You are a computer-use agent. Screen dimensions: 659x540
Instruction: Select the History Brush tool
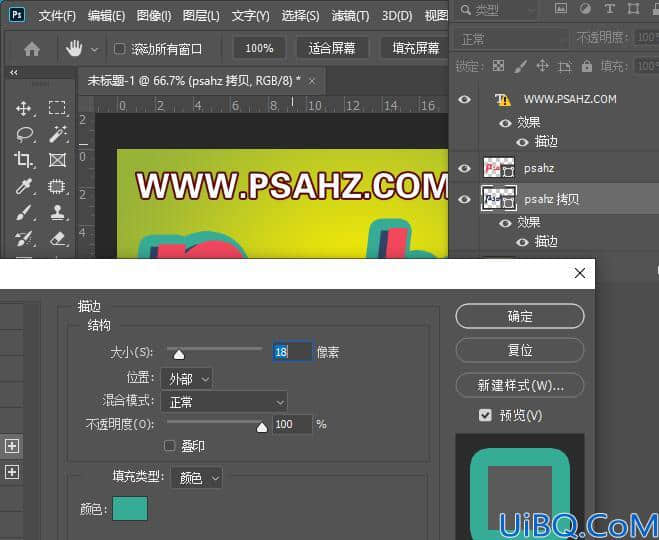pyautogui.click(x=24, y=239)
